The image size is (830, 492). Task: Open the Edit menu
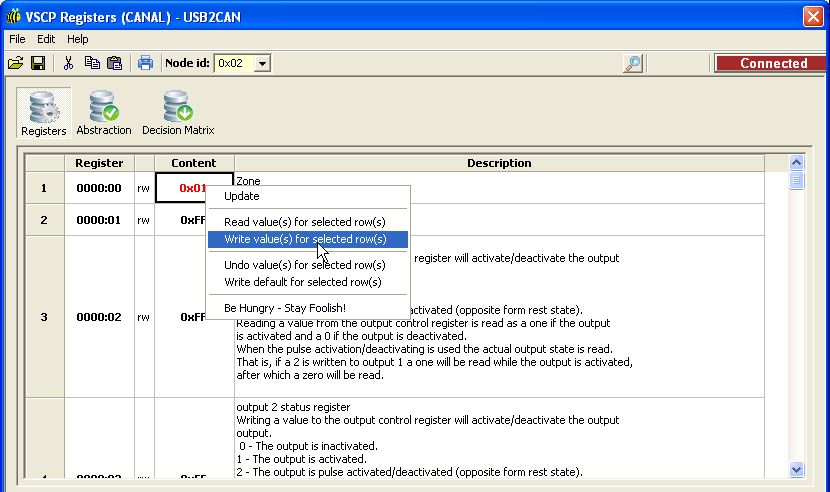[46, 39]
